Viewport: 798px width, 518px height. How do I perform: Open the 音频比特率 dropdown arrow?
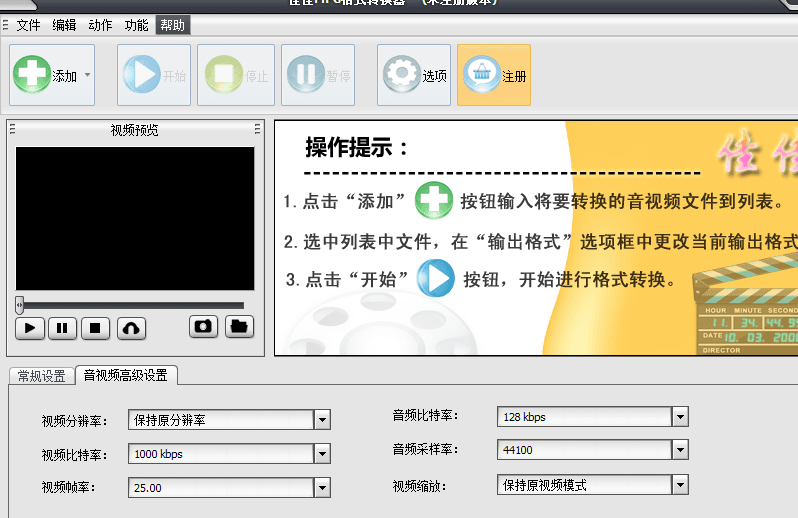[680, 417]
